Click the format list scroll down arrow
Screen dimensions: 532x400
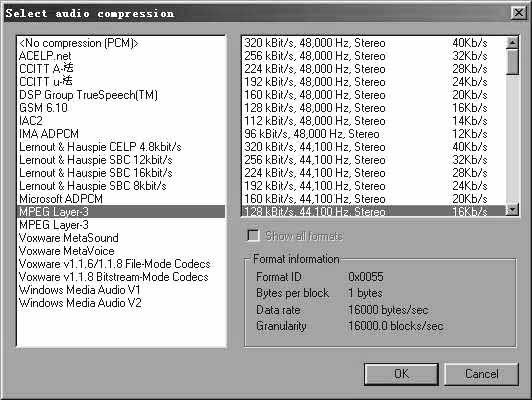[x=512, y=209]
